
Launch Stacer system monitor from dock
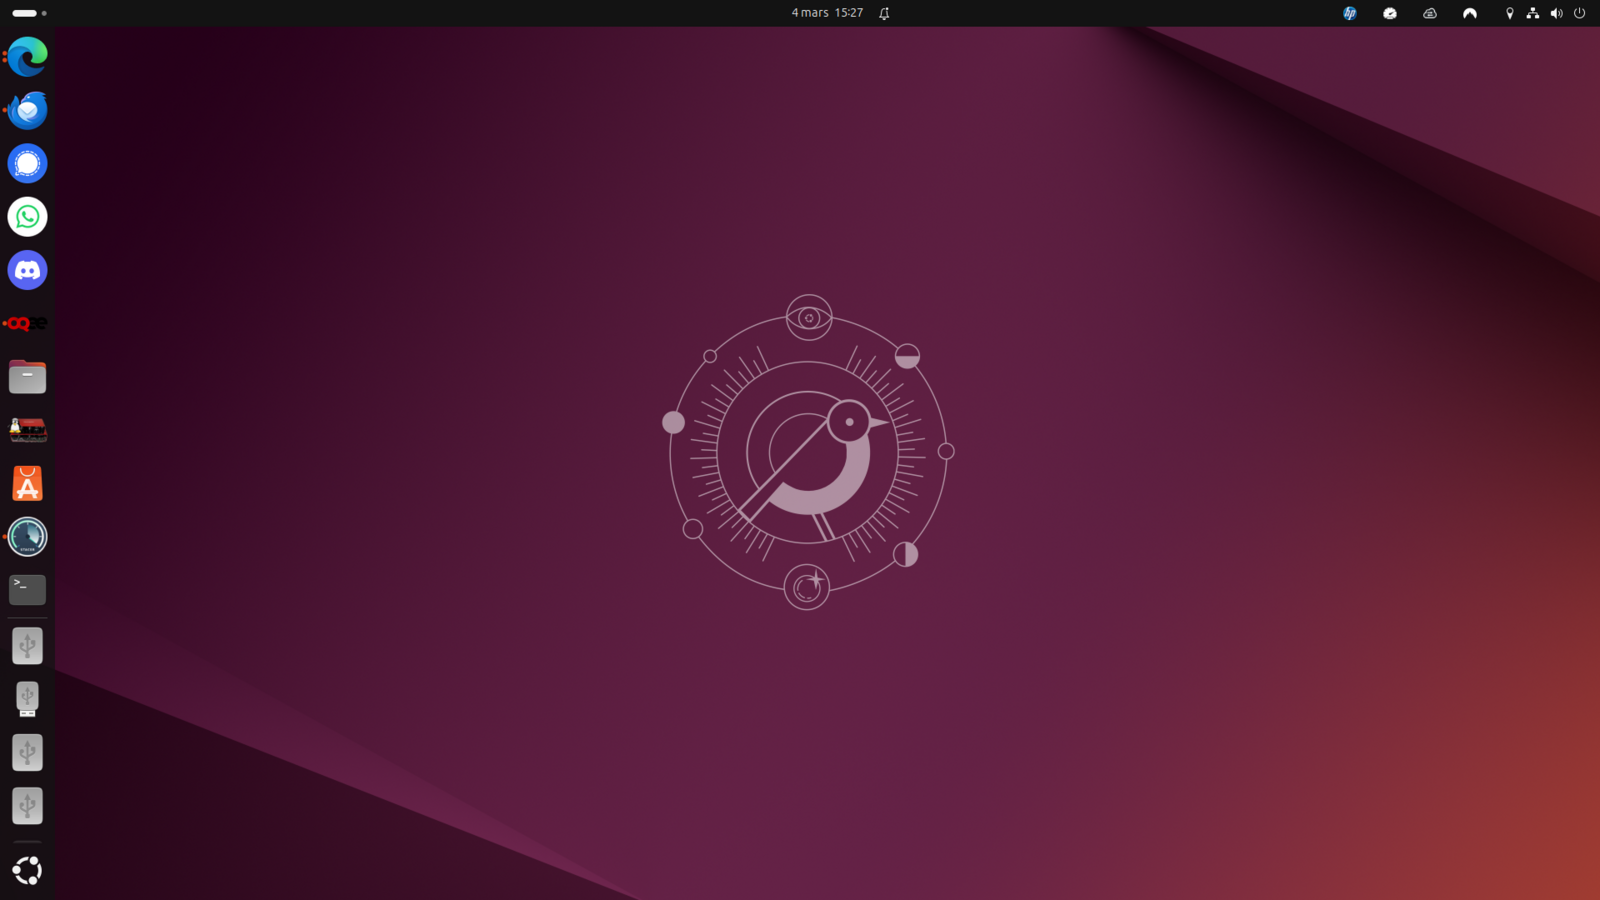pyautogui.click(x=27, y=537)
